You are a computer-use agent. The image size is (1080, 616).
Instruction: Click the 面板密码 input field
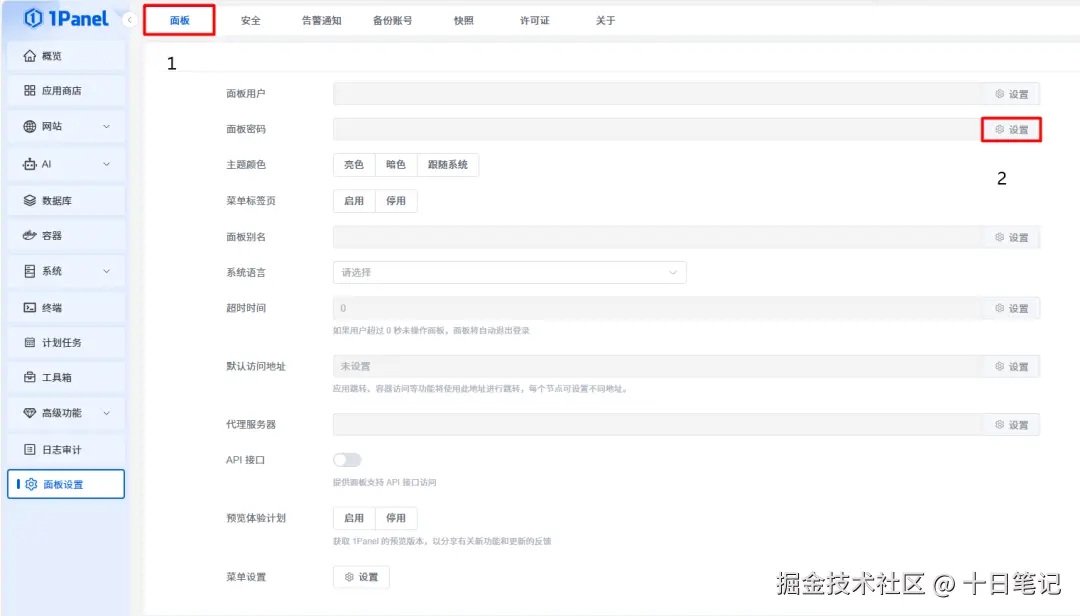click(657, 129)
